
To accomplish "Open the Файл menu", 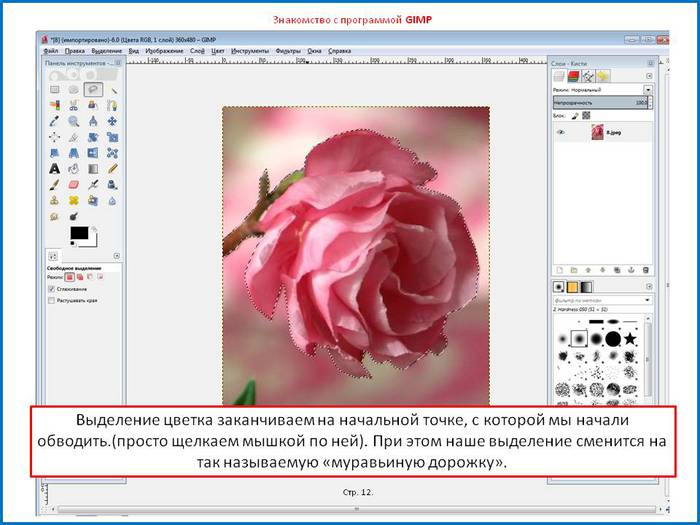I will click(x=51, y=51).
